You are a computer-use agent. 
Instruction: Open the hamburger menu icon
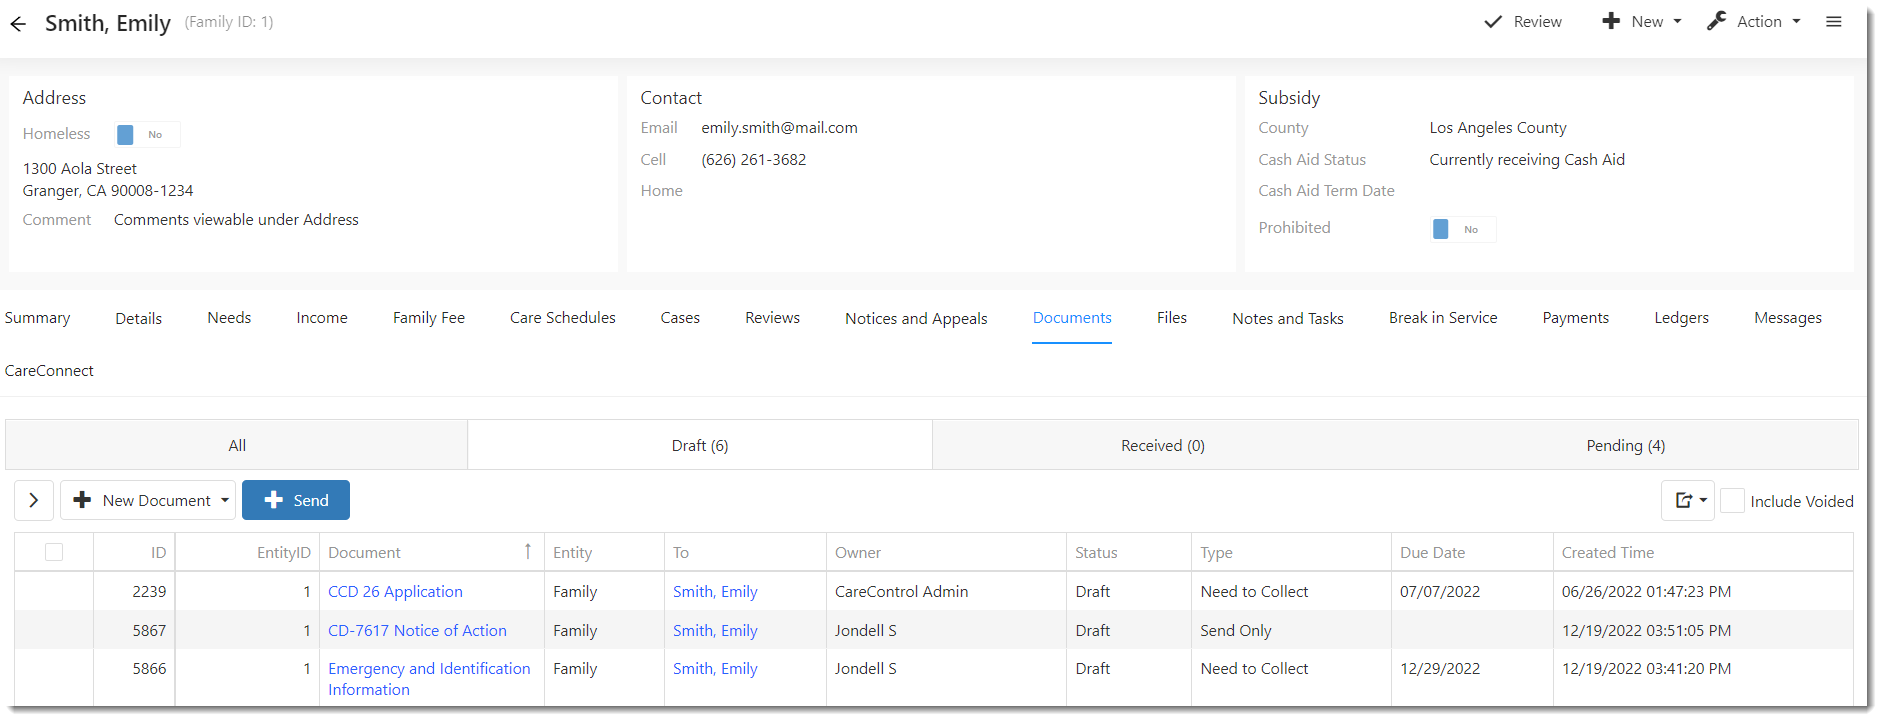coord(1833,22)
